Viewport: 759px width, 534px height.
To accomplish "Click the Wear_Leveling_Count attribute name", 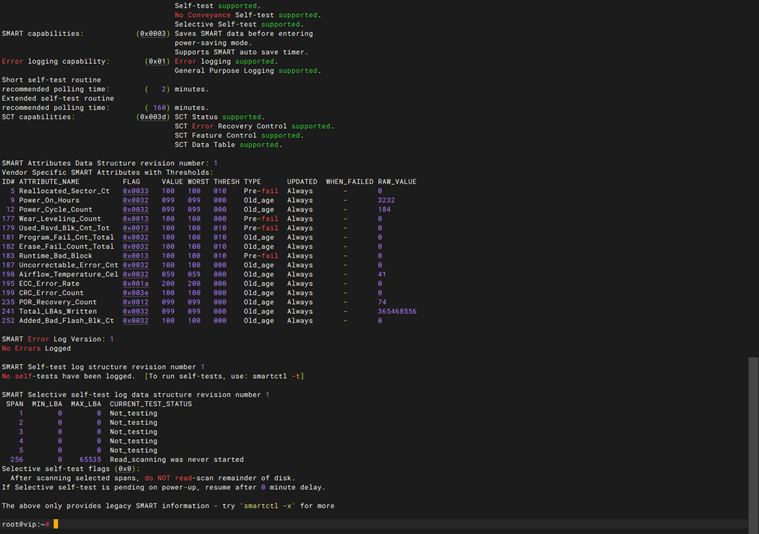I will [60, 219].
